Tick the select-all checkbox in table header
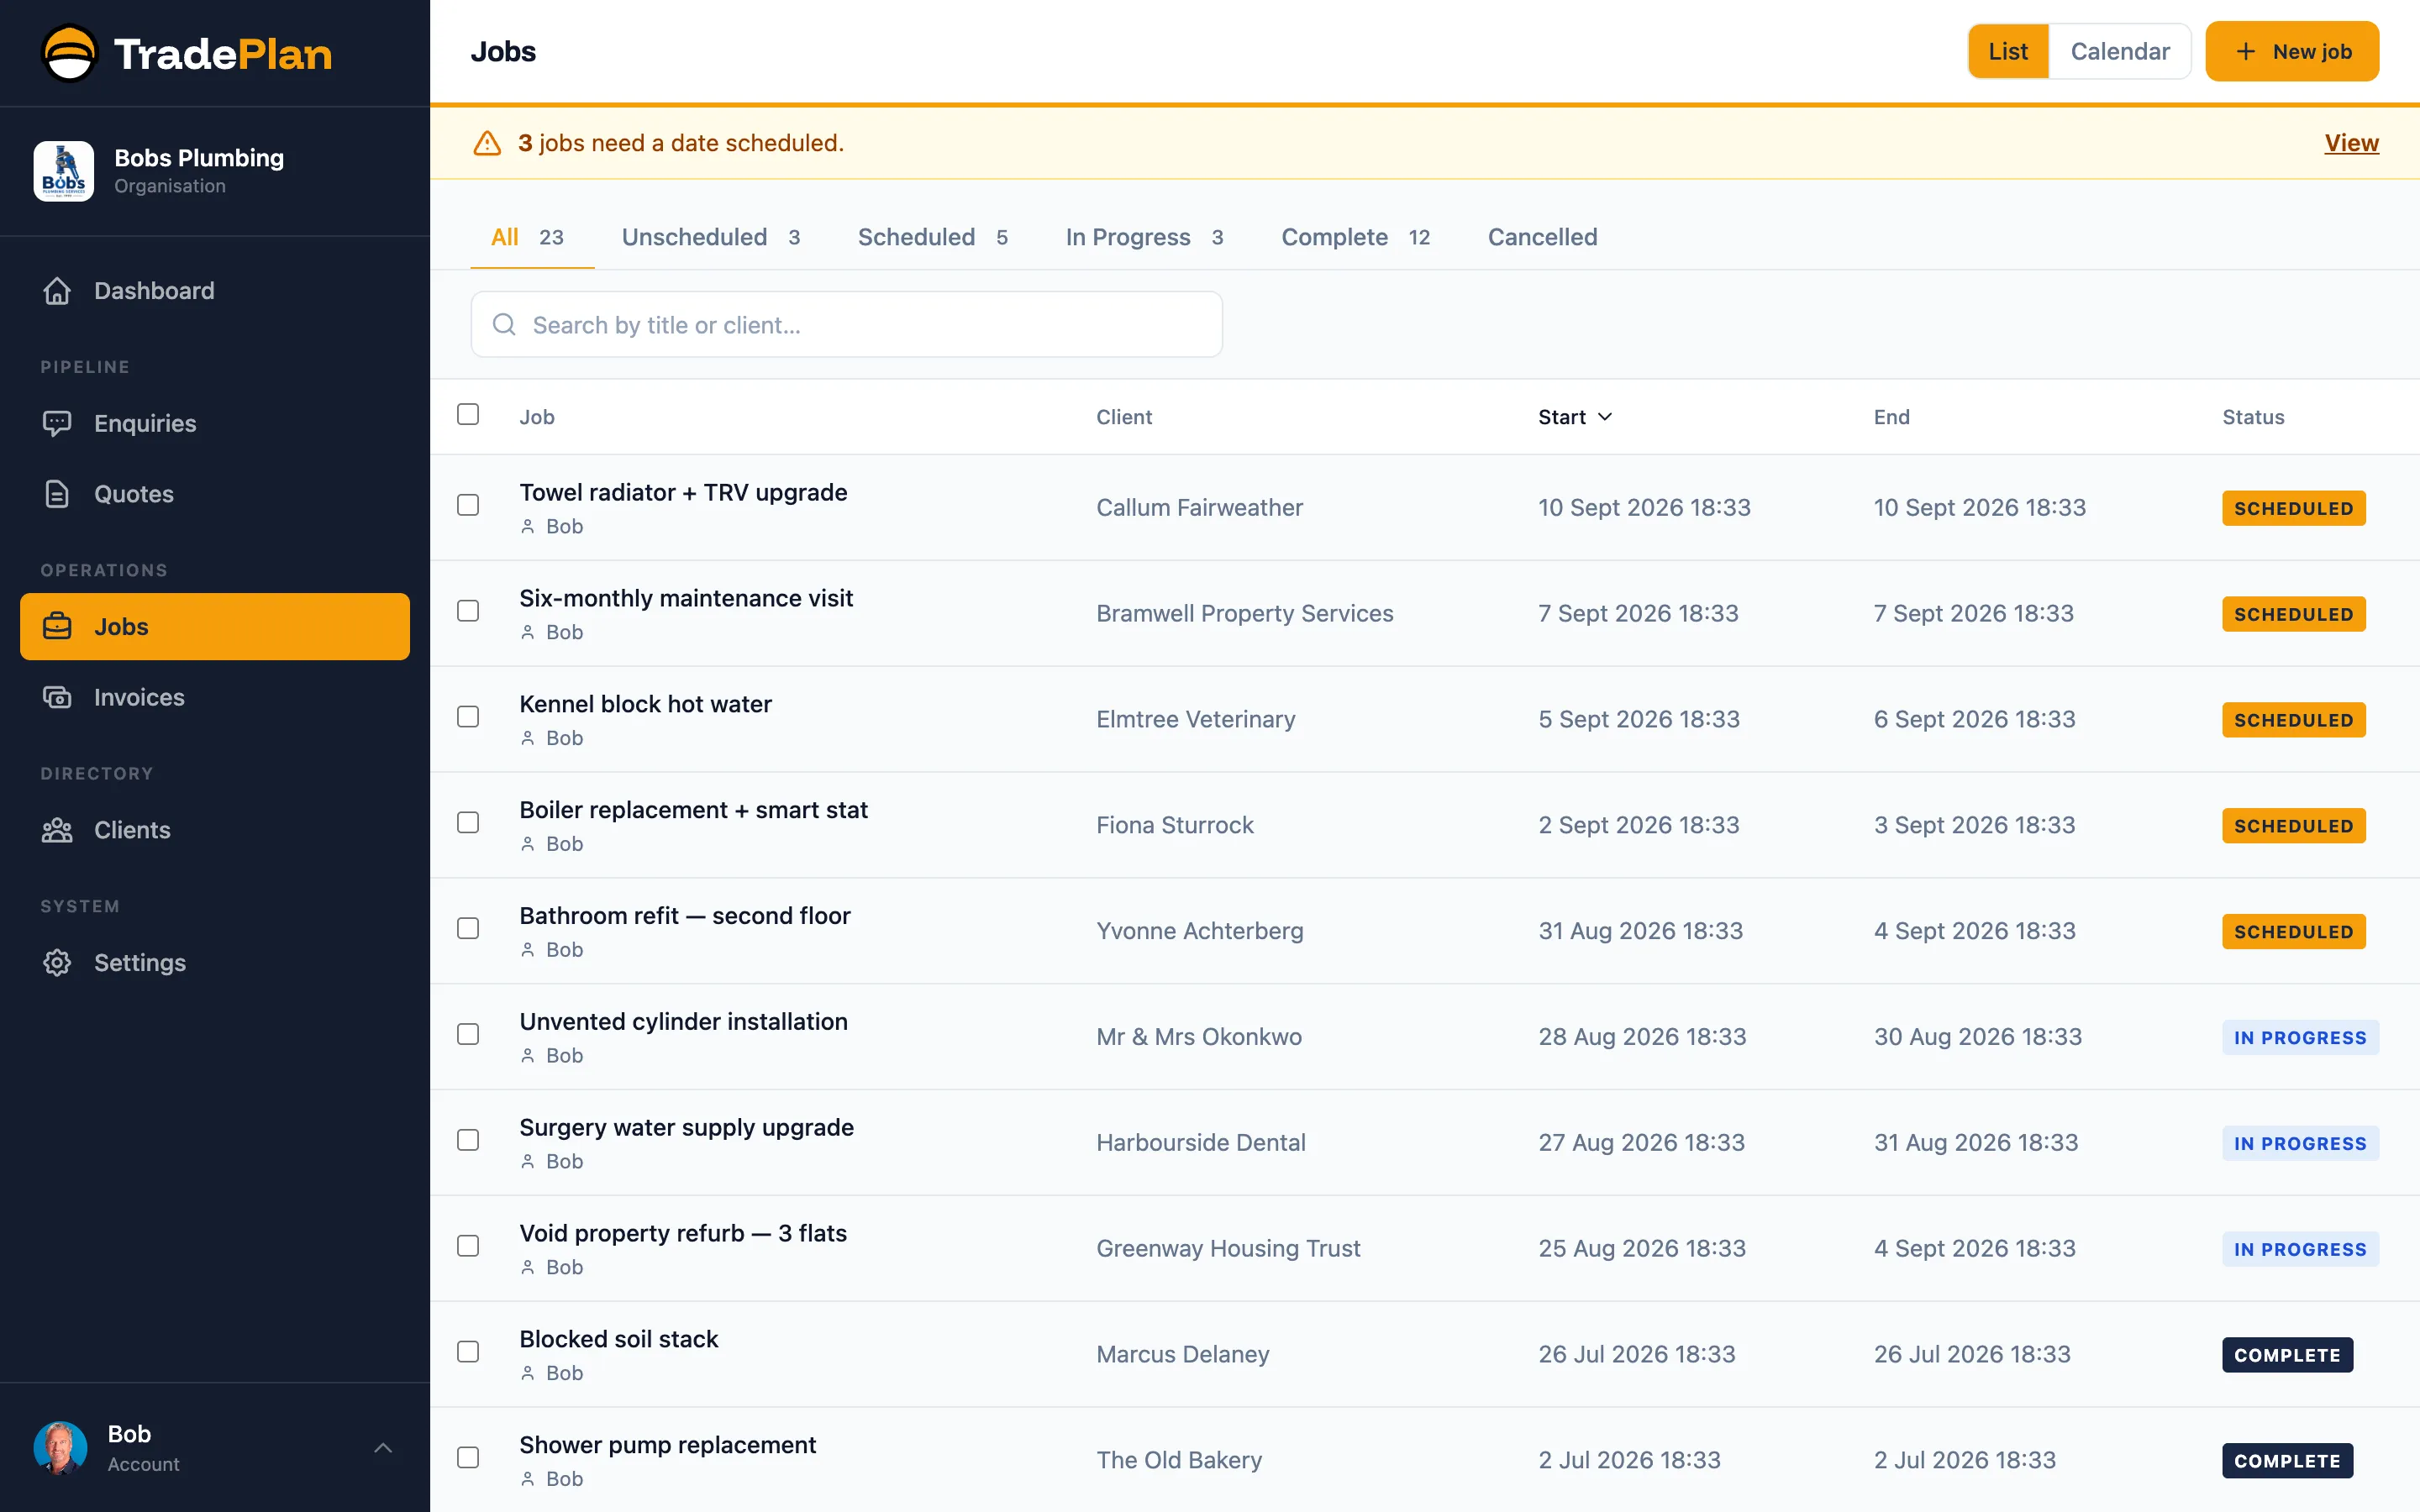The height and width of the screenshot is (1512, 2420). tap(468, 414)
